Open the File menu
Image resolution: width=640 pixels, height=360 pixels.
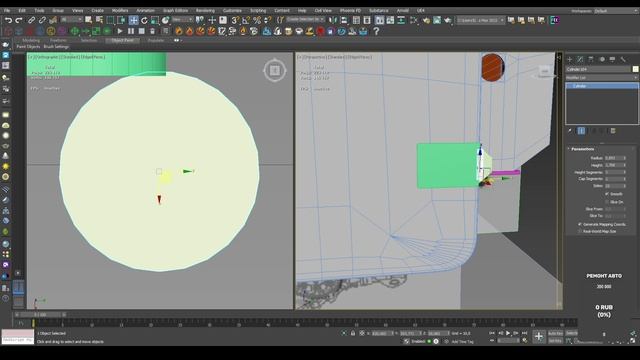(x=7, y=11)
